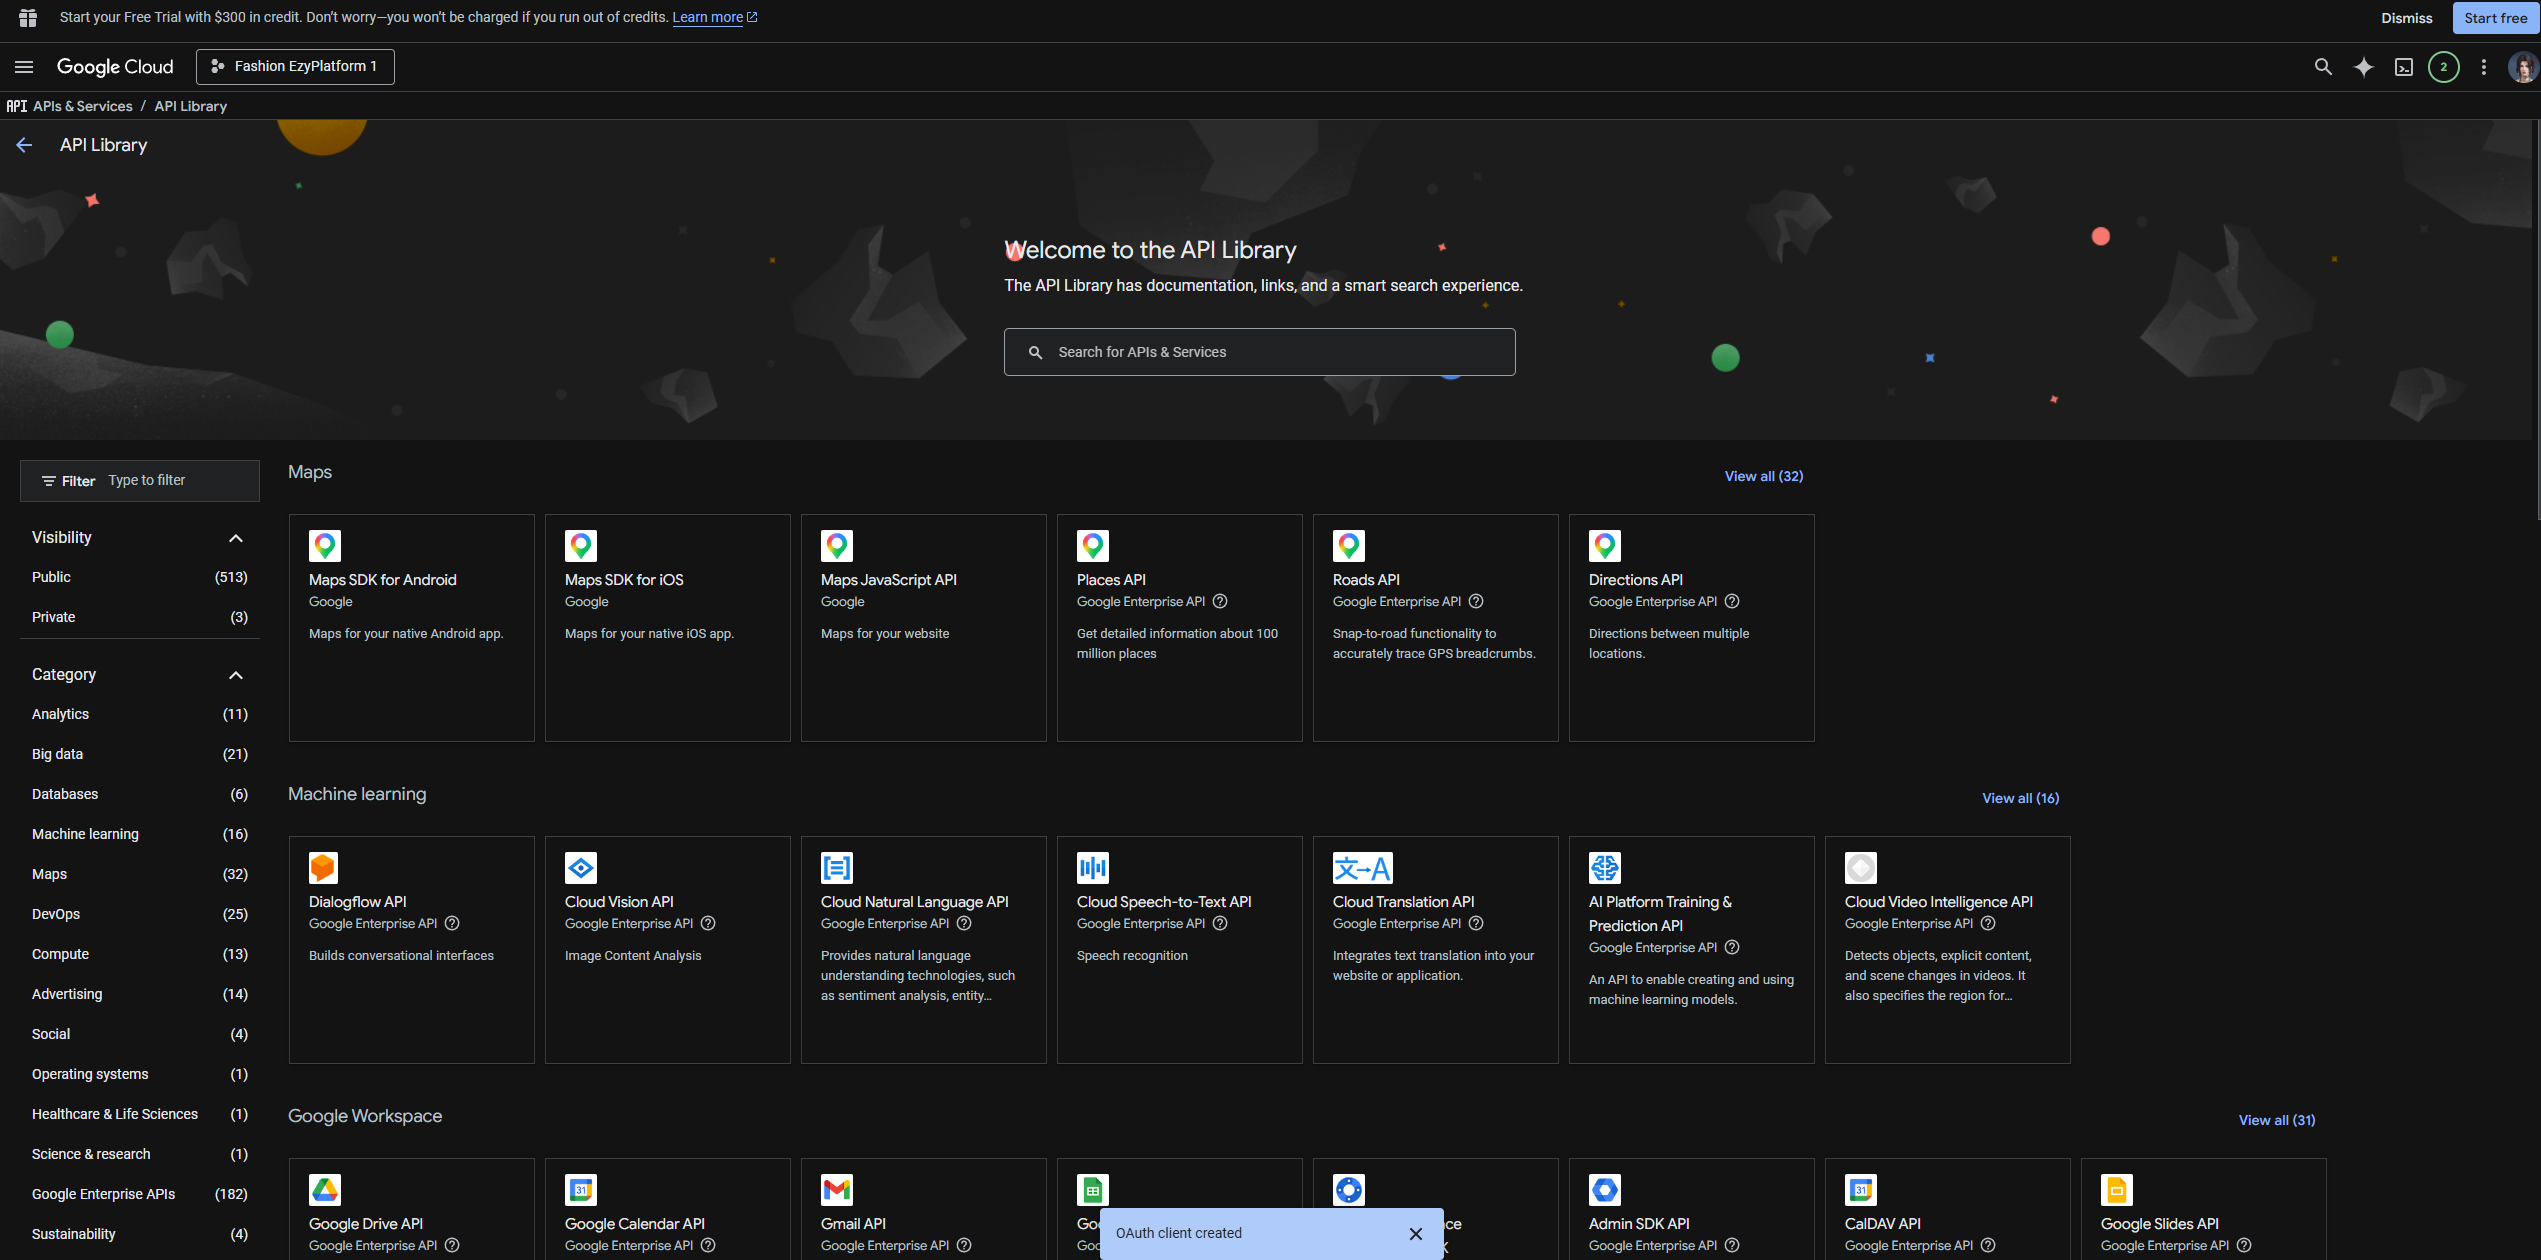2541x1260 pixels.
Task: Click the back arrow next to API Library
Action: [x=24, y=145]
